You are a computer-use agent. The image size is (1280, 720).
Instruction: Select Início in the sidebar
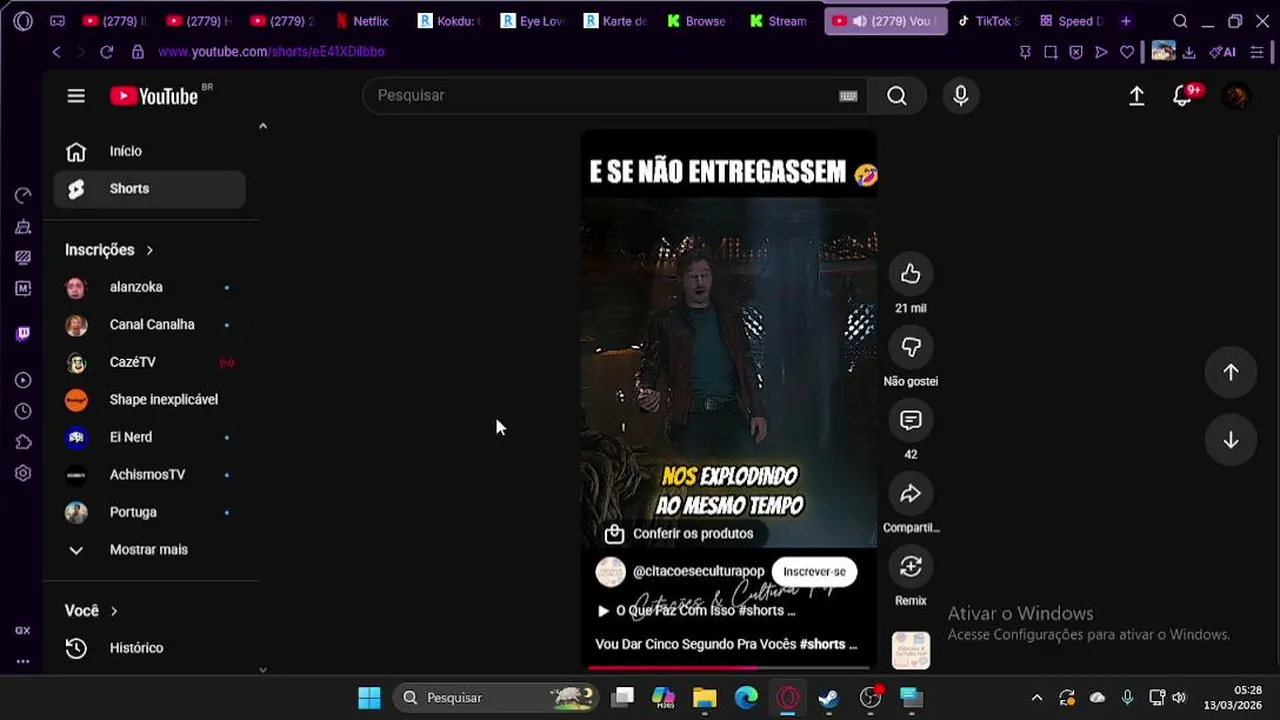149,152
